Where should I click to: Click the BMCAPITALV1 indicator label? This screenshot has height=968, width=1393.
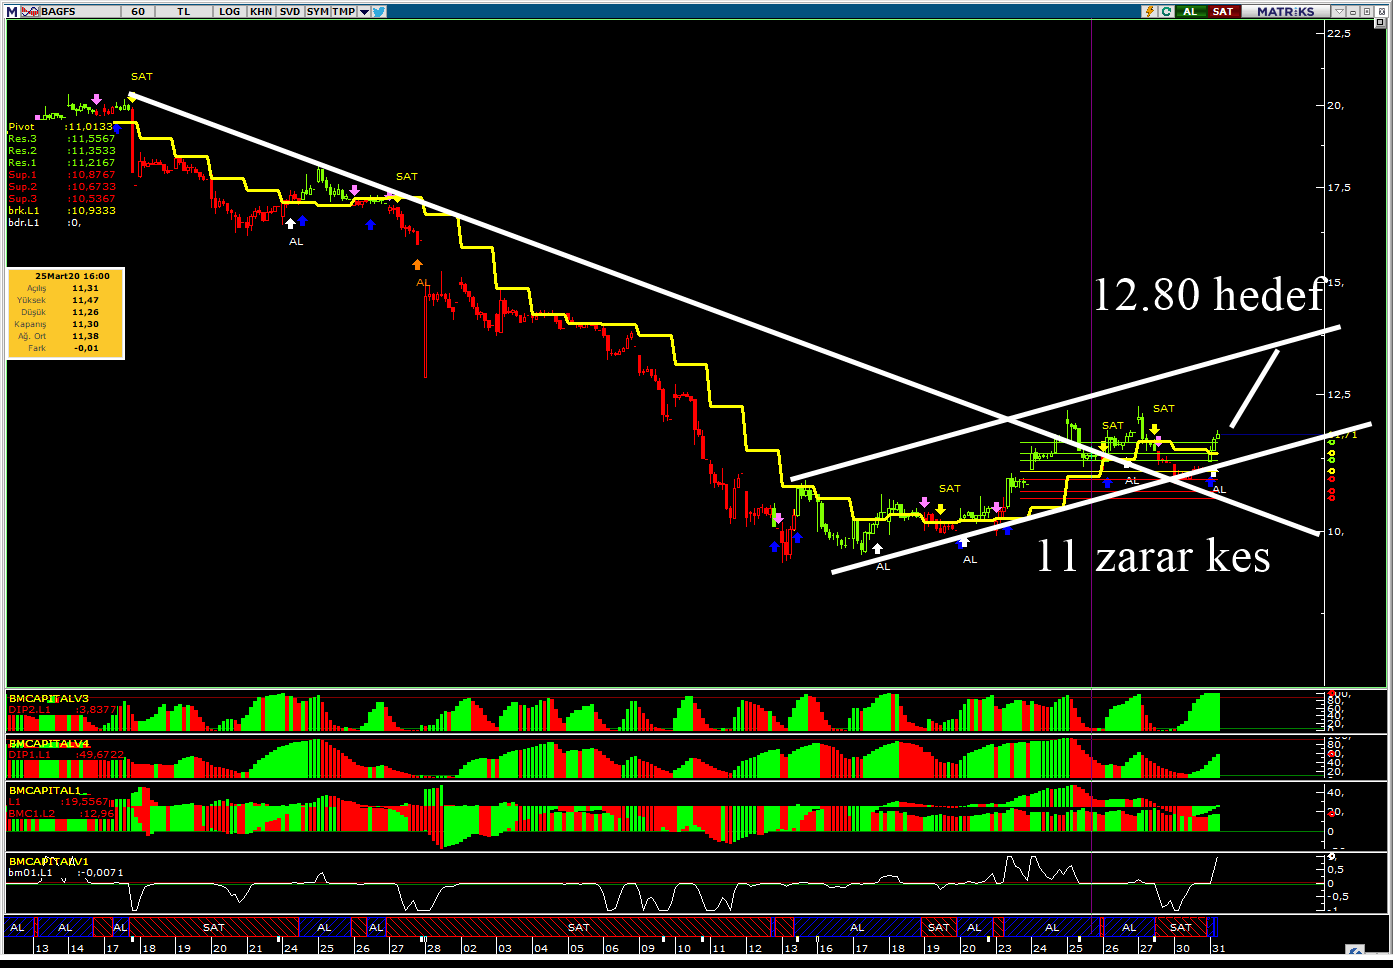pos(49,861)
